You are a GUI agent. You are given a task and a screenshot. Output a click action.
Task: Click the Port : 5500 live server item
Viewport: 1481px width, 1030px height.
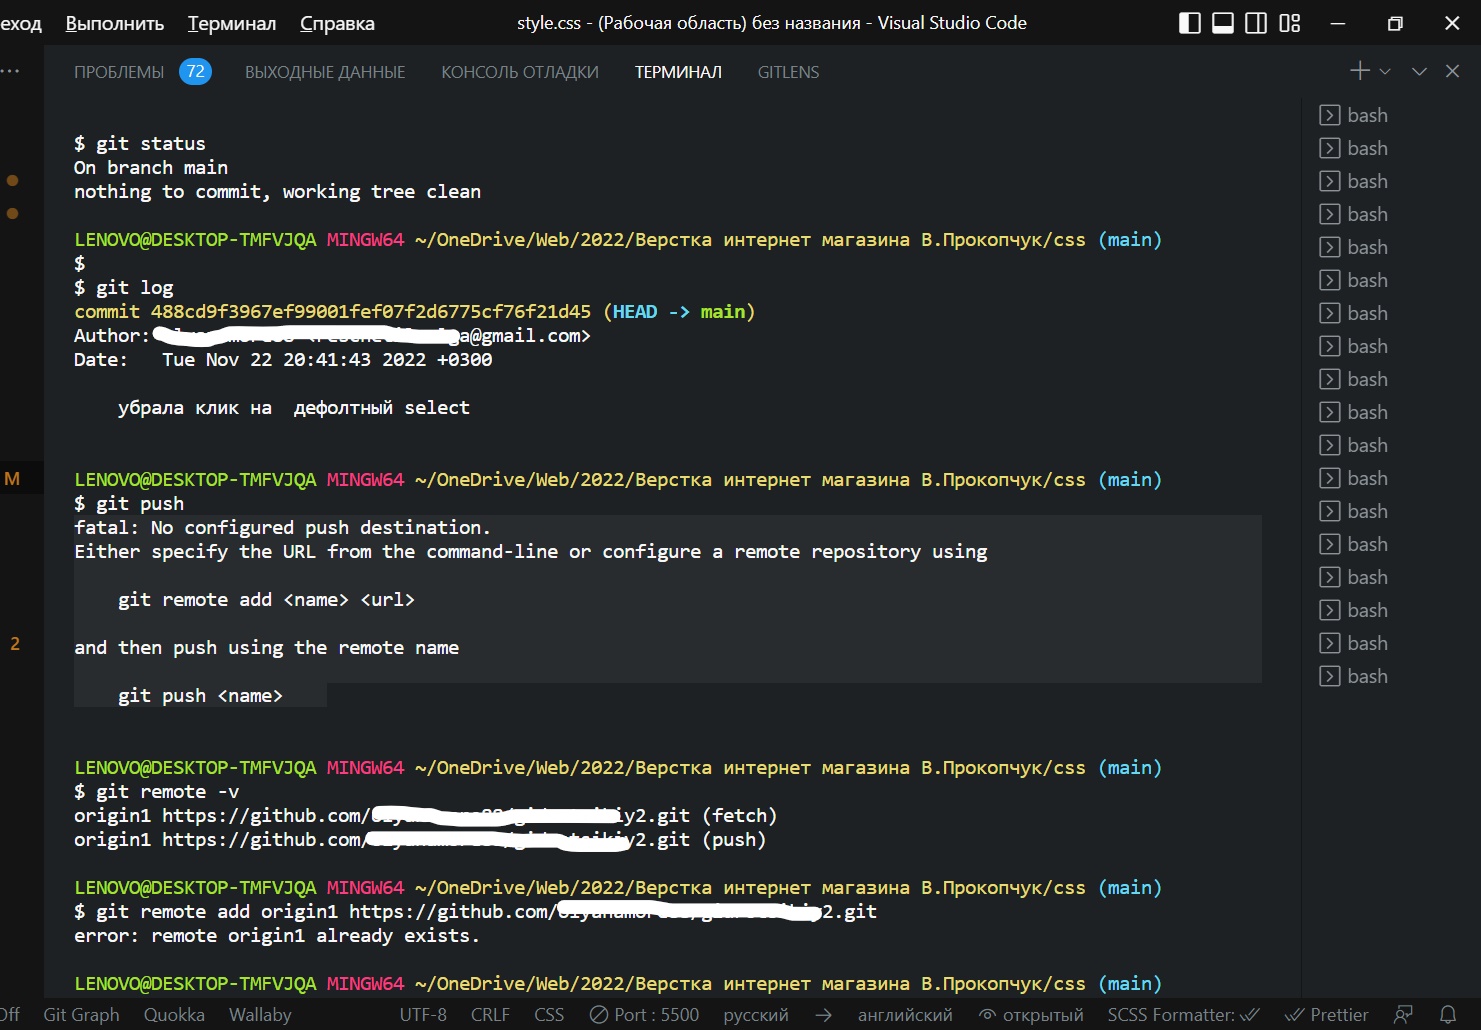point(644,1015)
